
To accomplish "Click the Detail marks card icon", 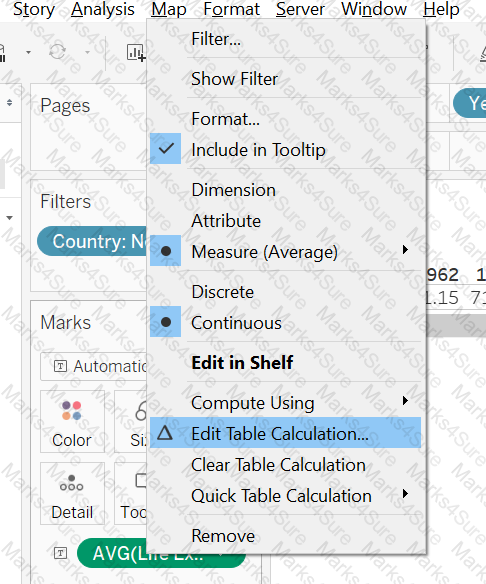I will pyautogui.click(x=72, y=483).
